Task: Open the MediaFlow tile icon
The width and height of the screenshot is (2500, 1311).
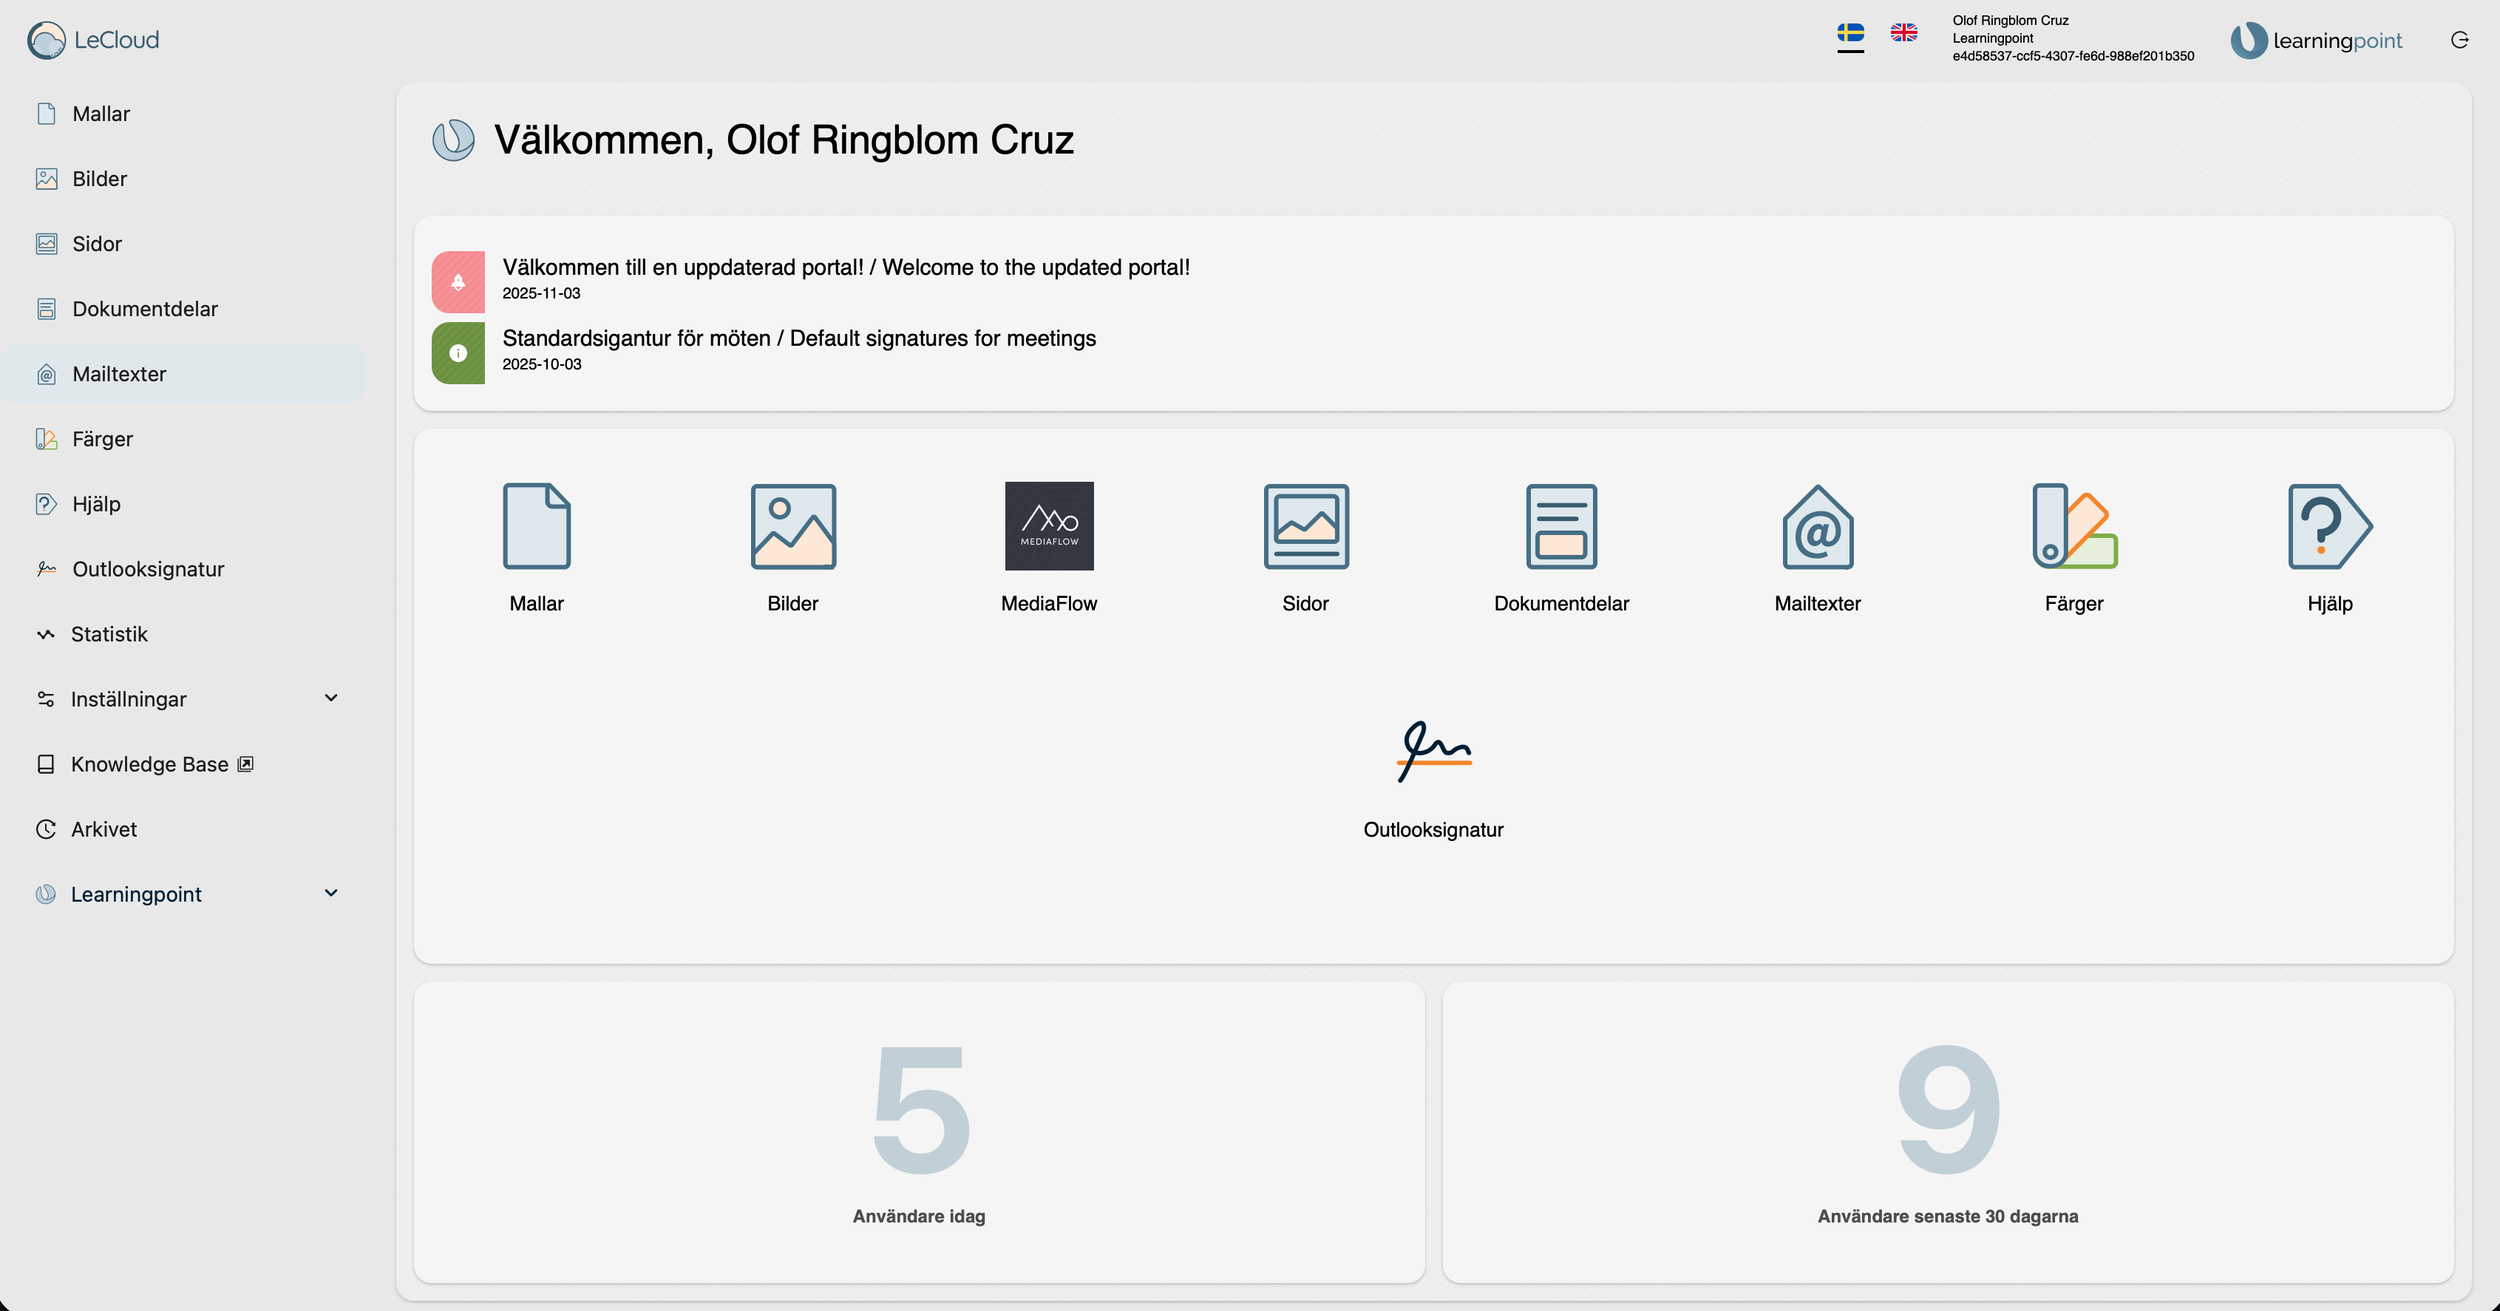Action: [x=1049, y=526]
